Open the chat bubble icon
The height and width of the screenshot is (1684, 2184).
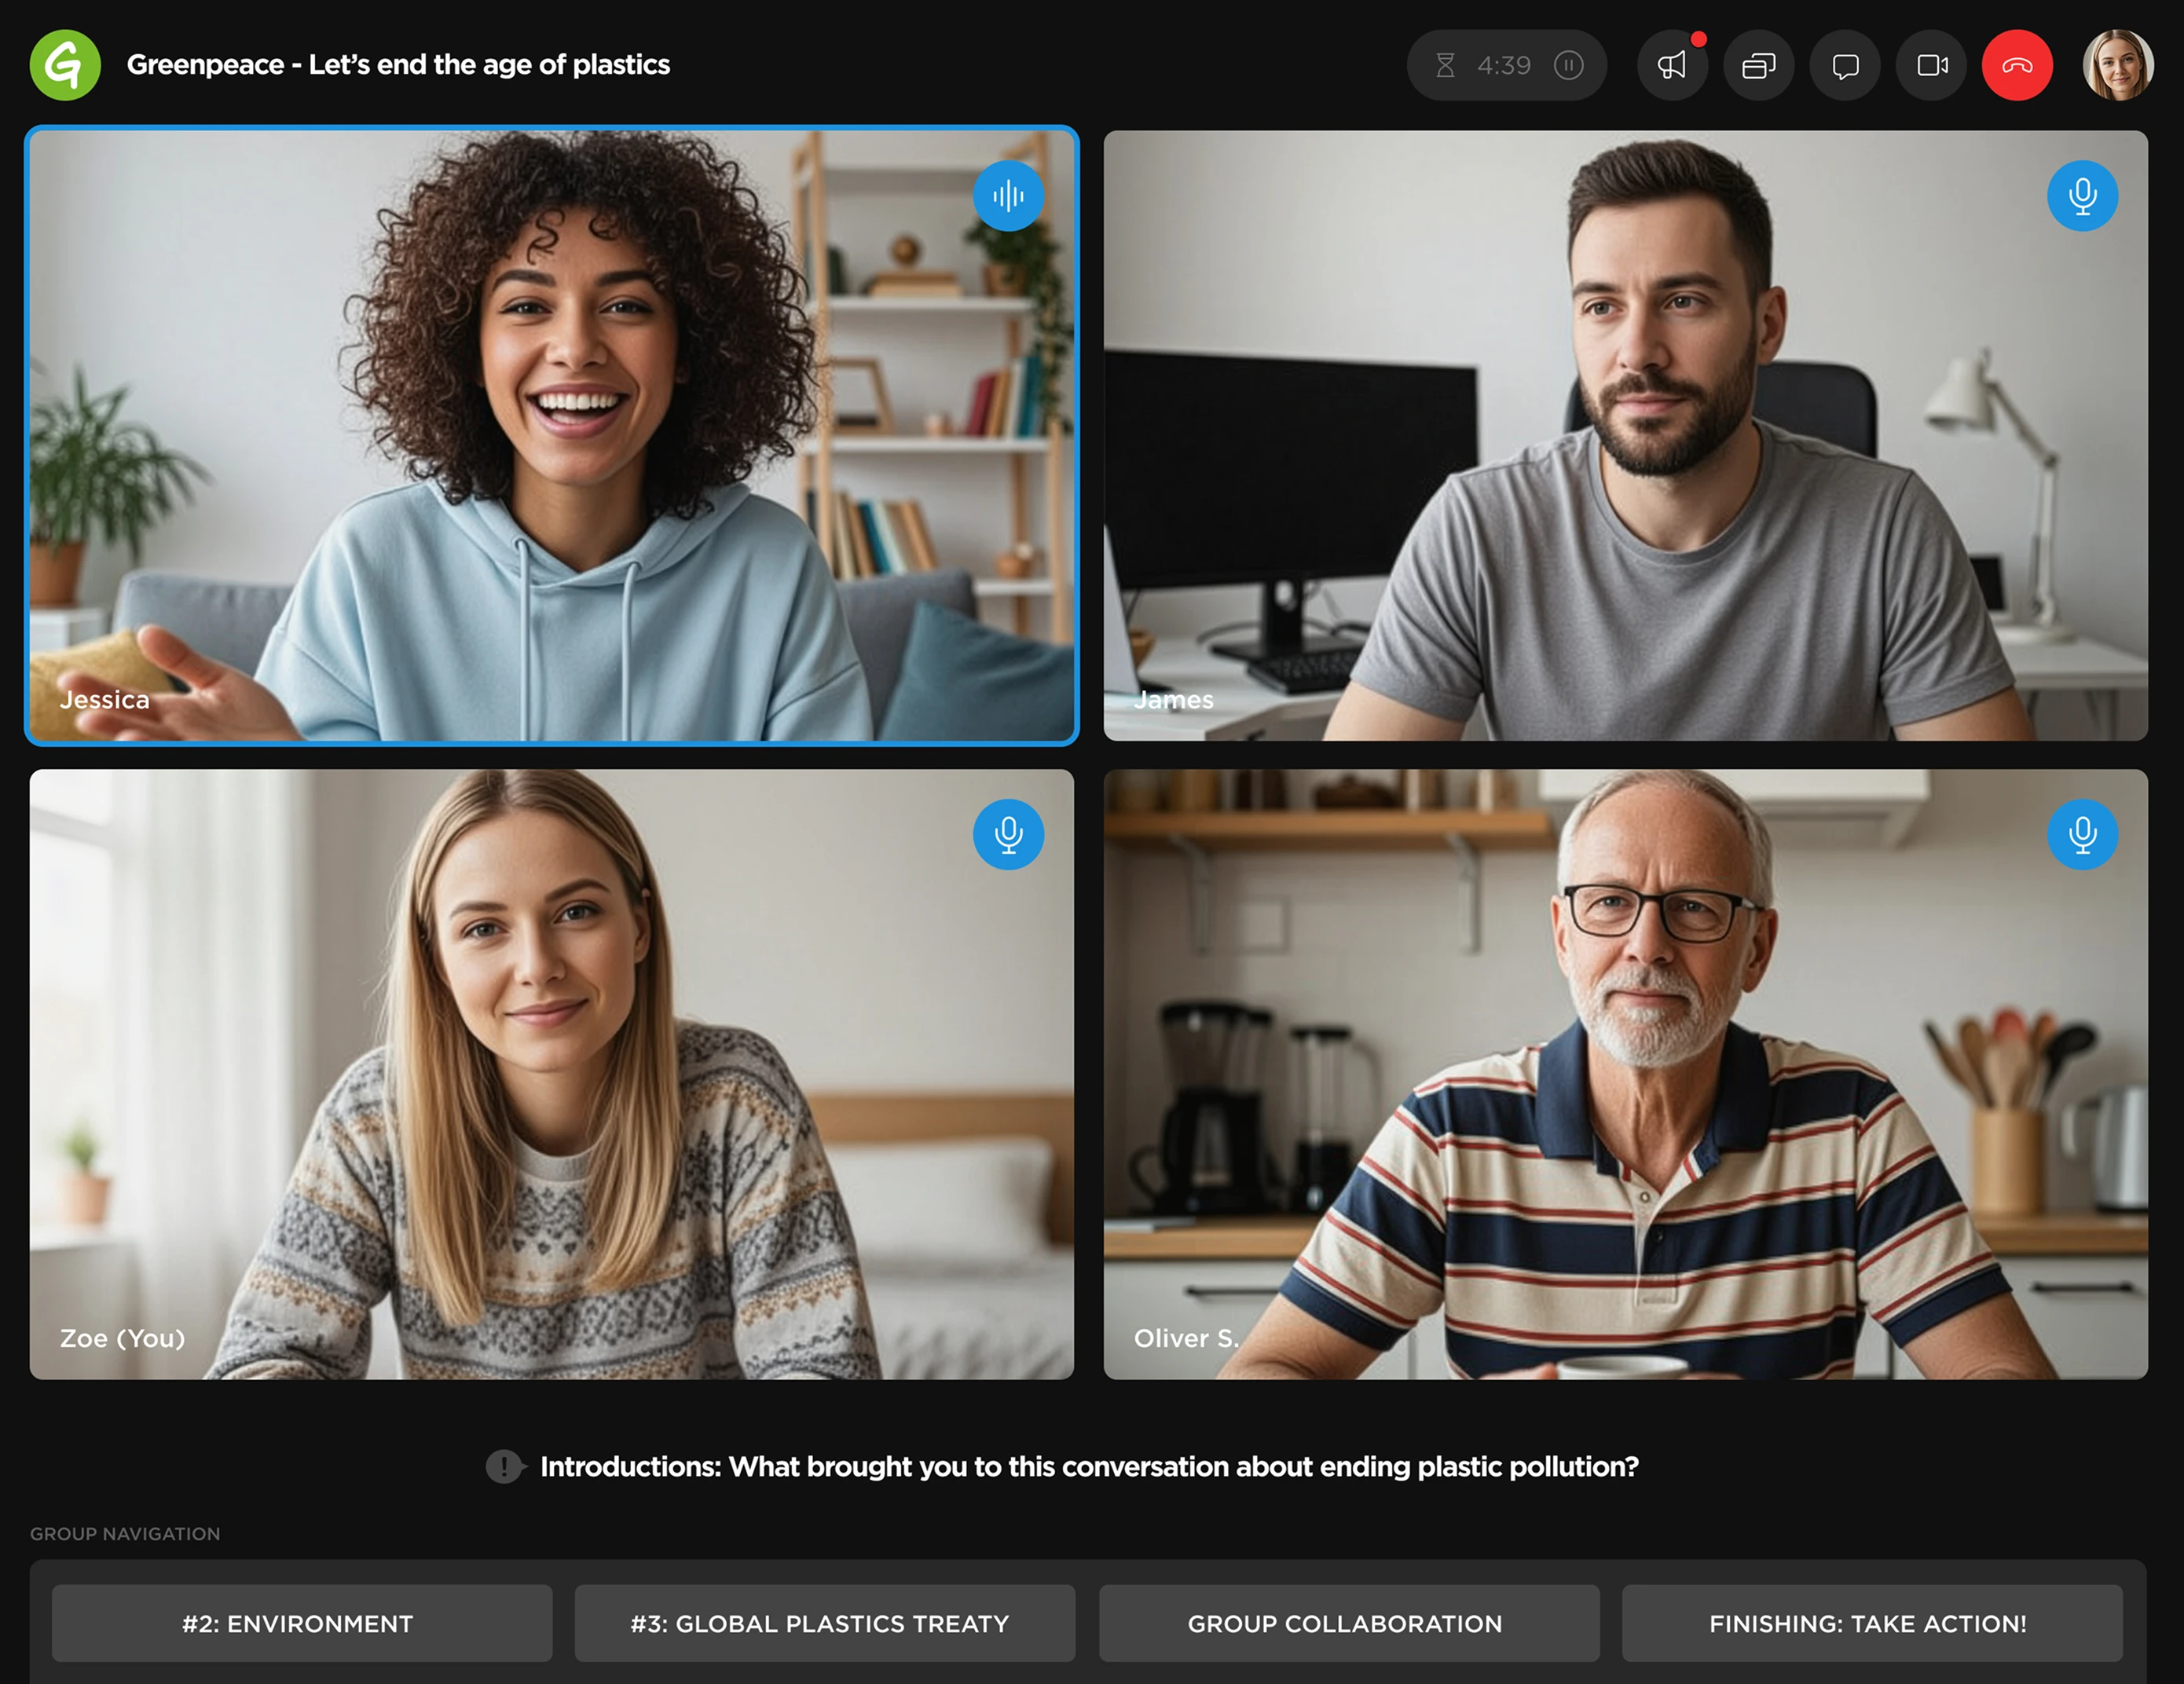point(1845,65)
